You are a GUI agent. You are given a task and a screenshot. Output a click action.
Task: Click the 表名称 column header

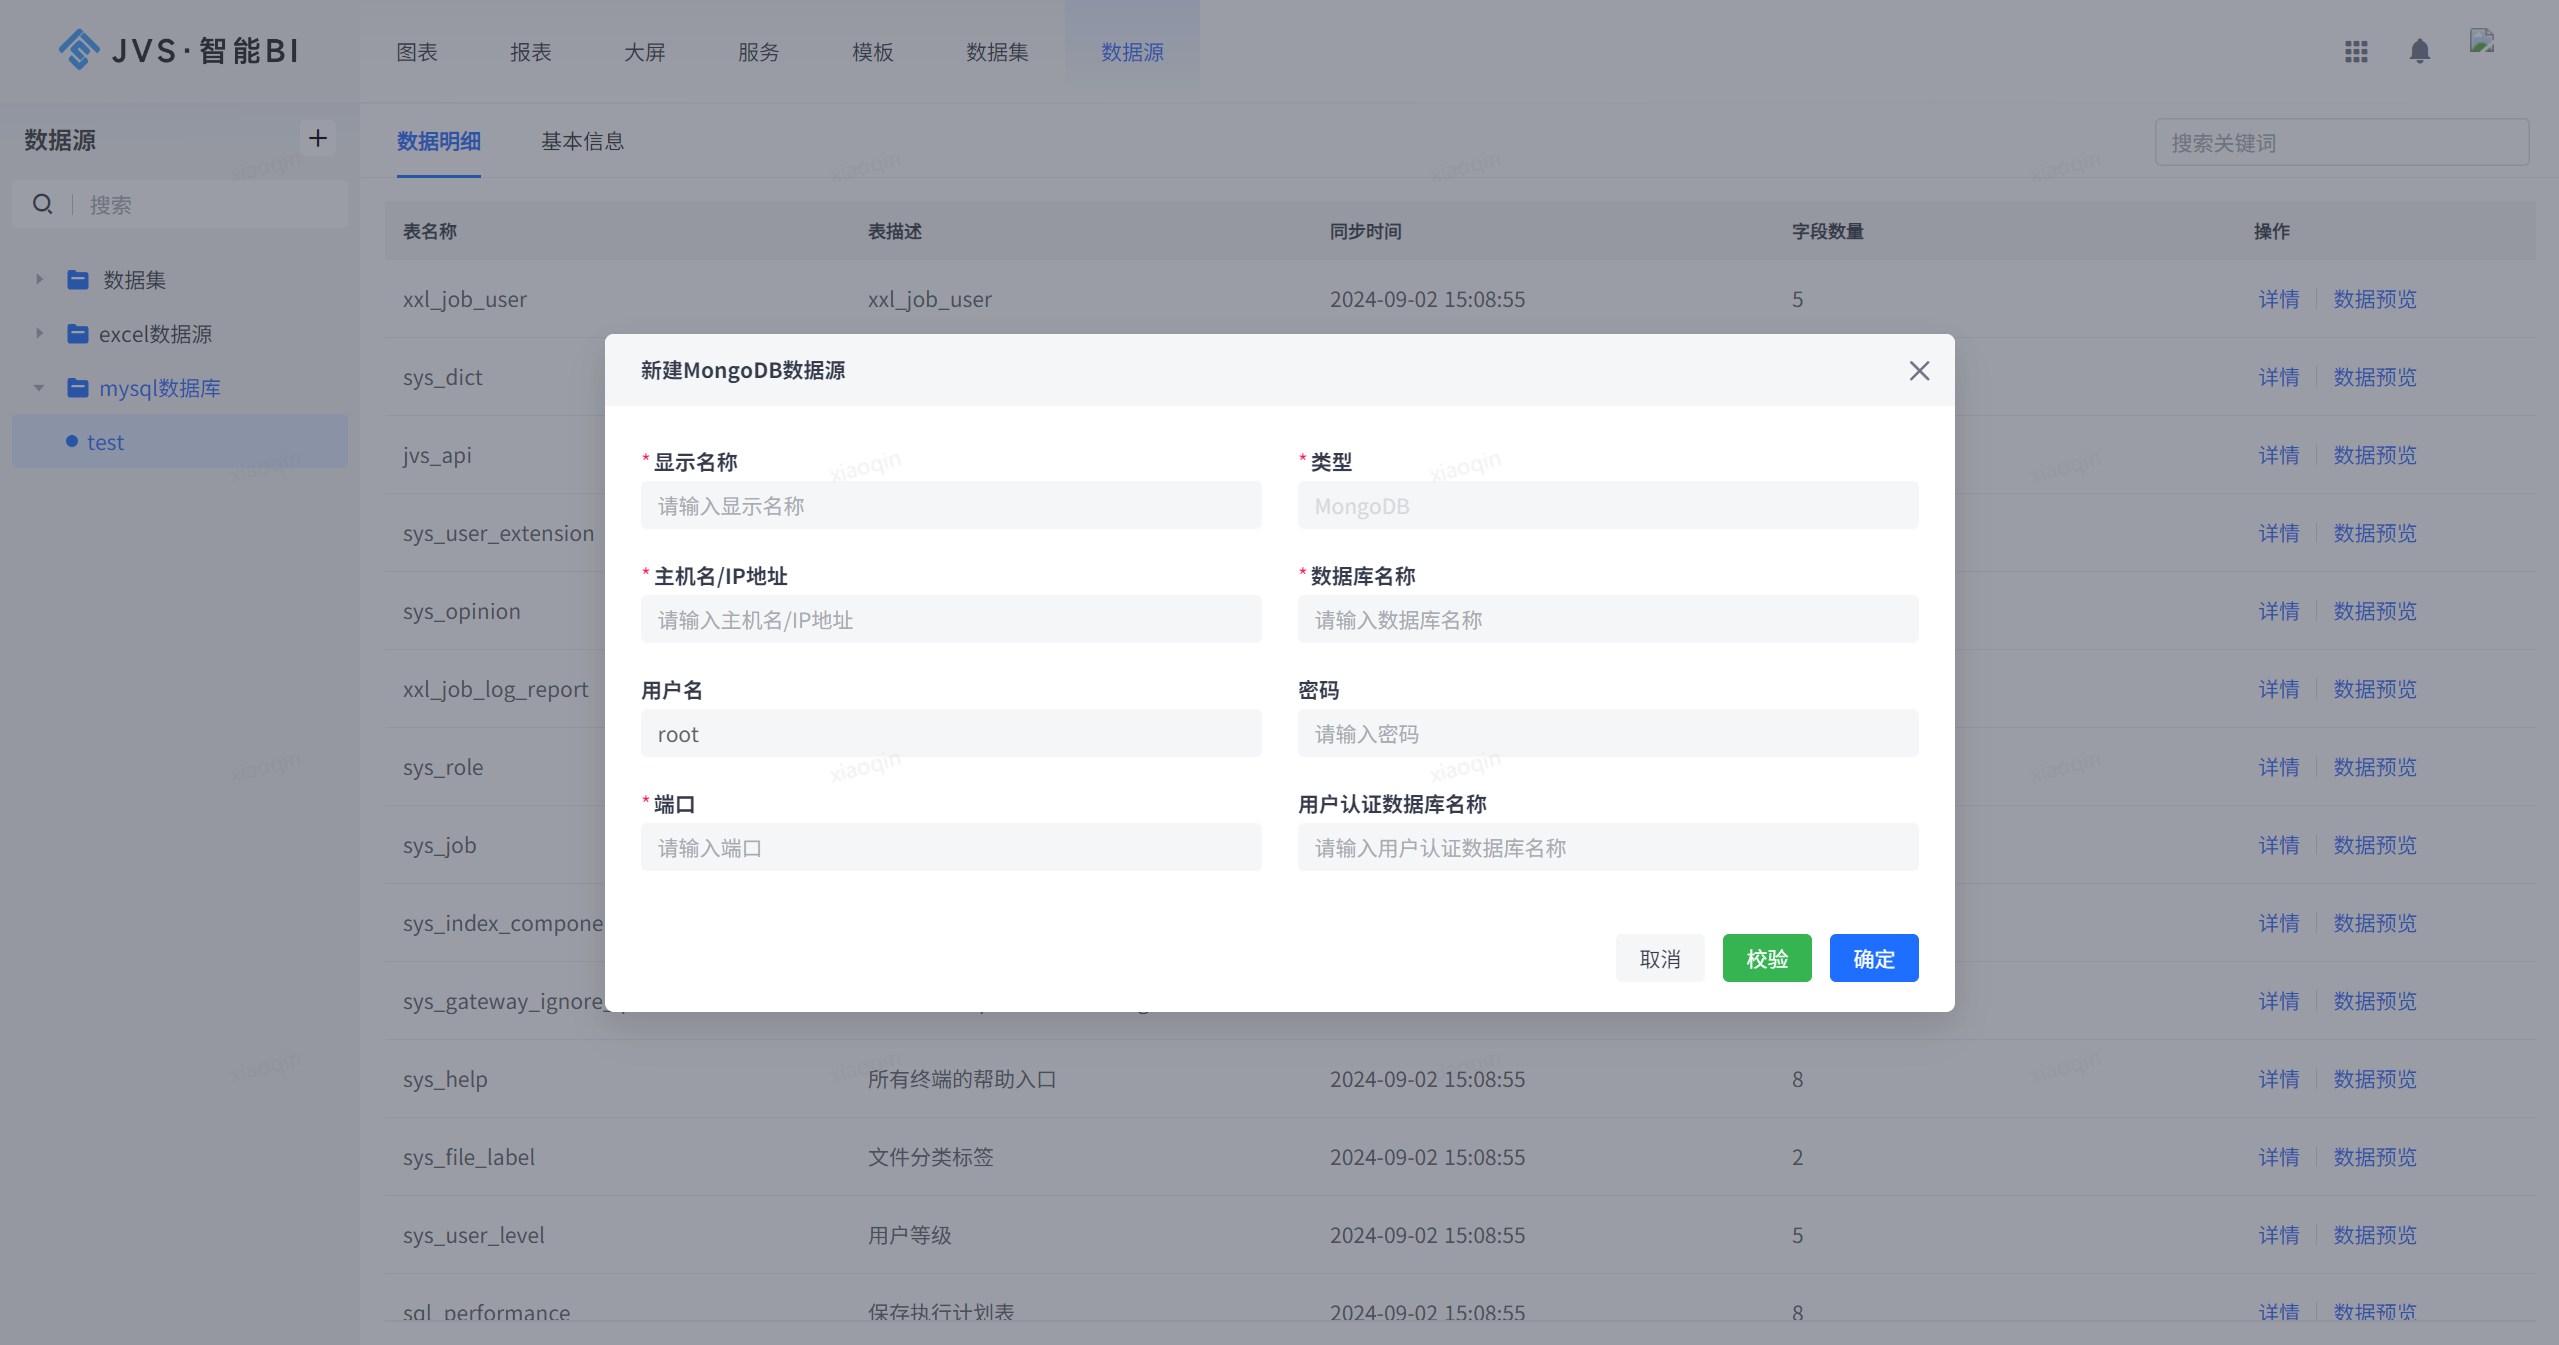(430, 231)
